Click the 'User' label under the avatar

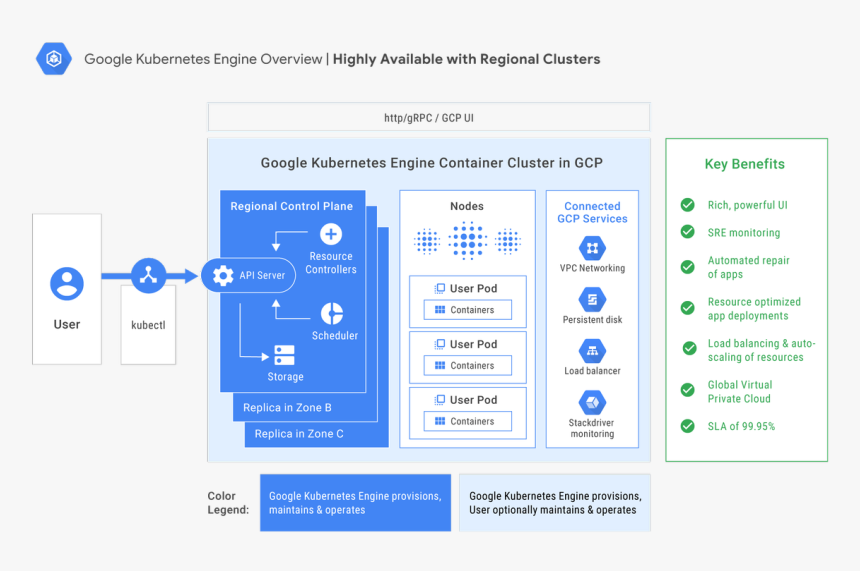tap(67, 324)
